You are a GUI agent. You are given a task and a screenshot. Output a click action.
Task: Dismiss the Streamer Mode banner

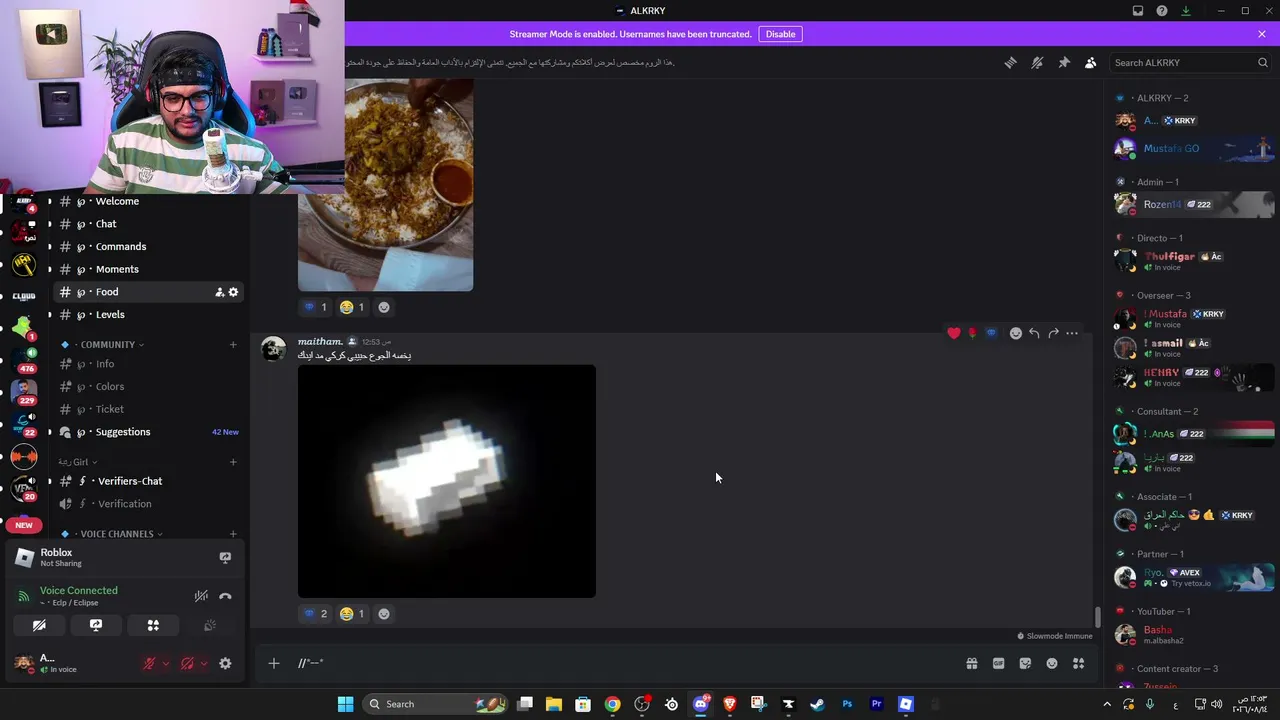point(1262,34)
